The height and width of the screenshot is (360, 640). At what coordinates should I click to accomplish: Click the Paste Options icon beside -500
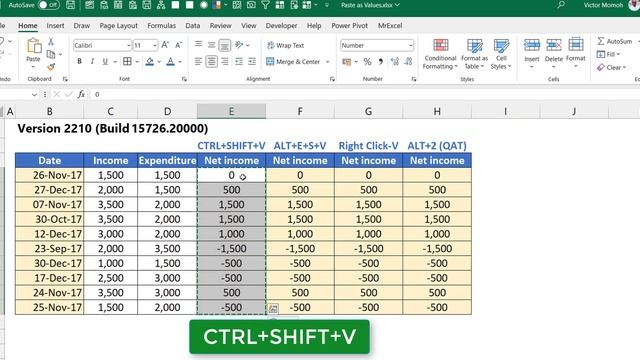(273, 308)
